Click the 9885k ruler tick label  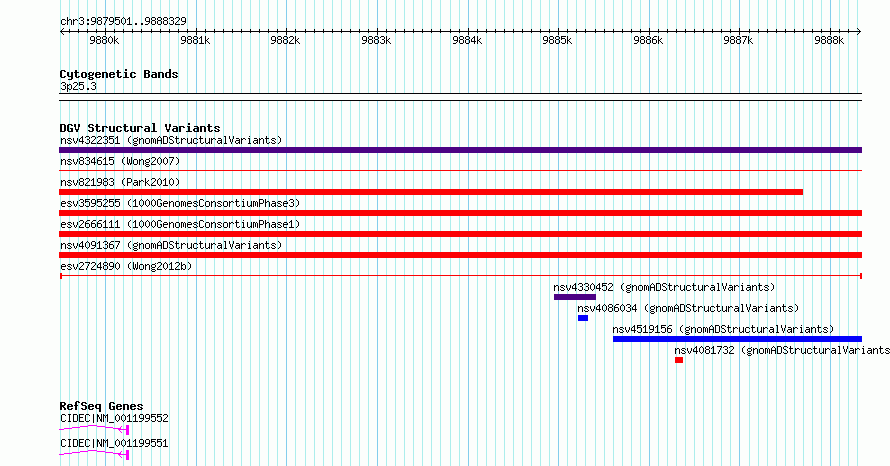(x=557, y=40)
